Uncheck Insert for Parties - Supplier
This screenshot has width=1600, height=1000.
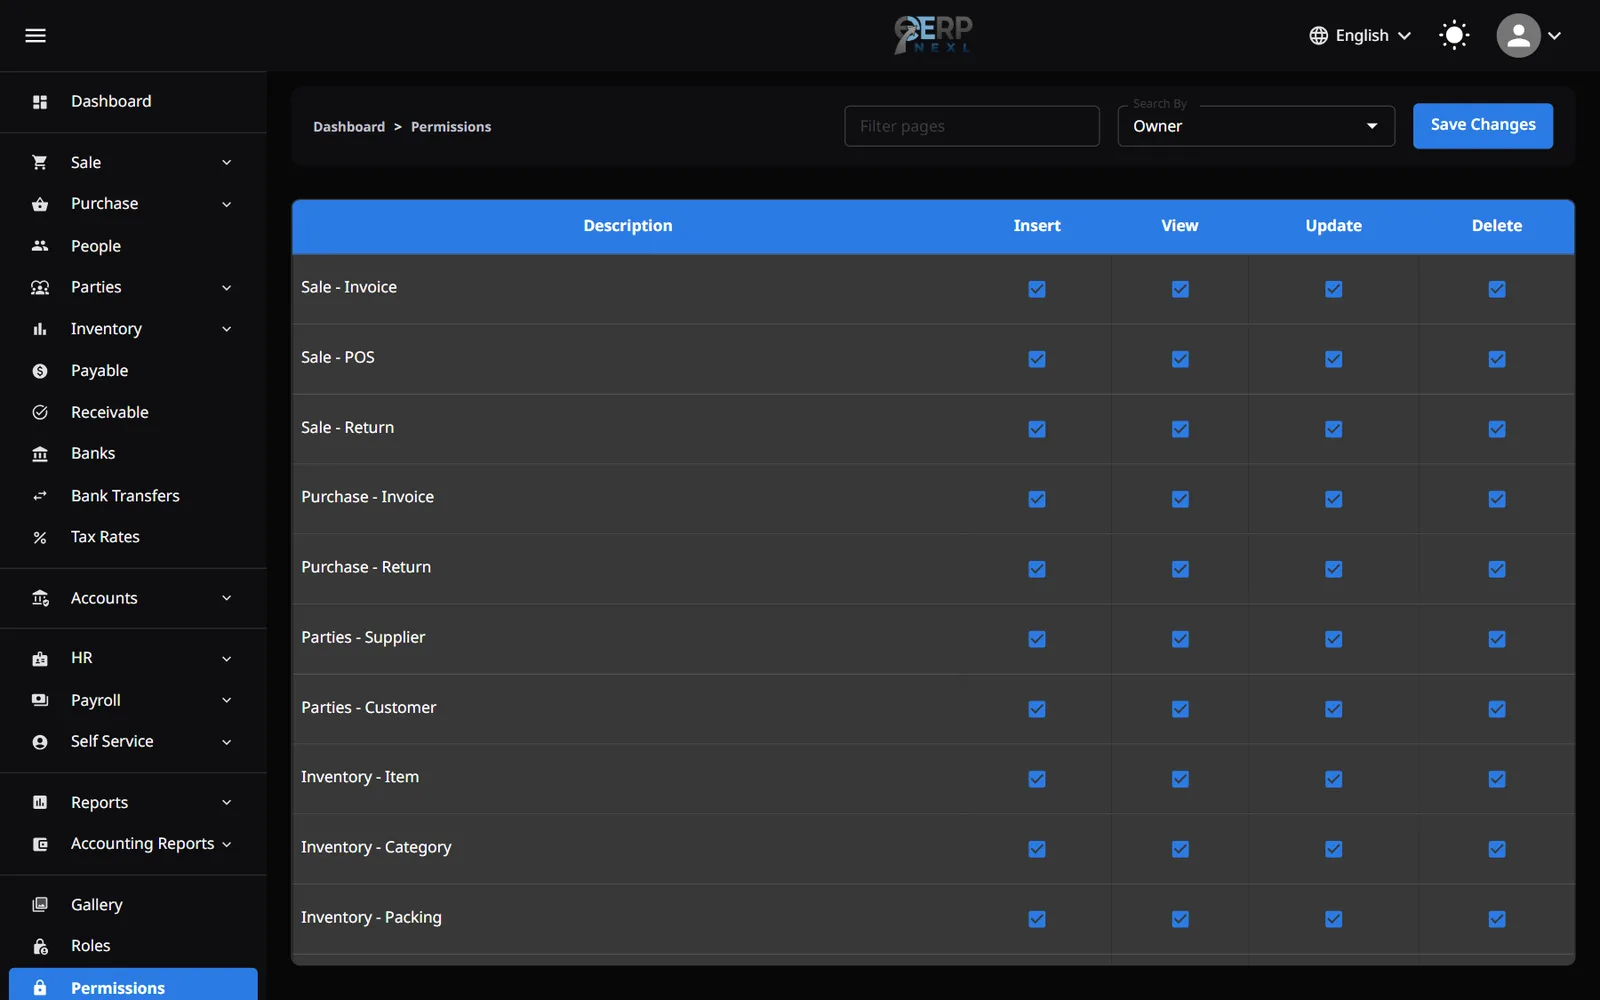[1037, 639]
